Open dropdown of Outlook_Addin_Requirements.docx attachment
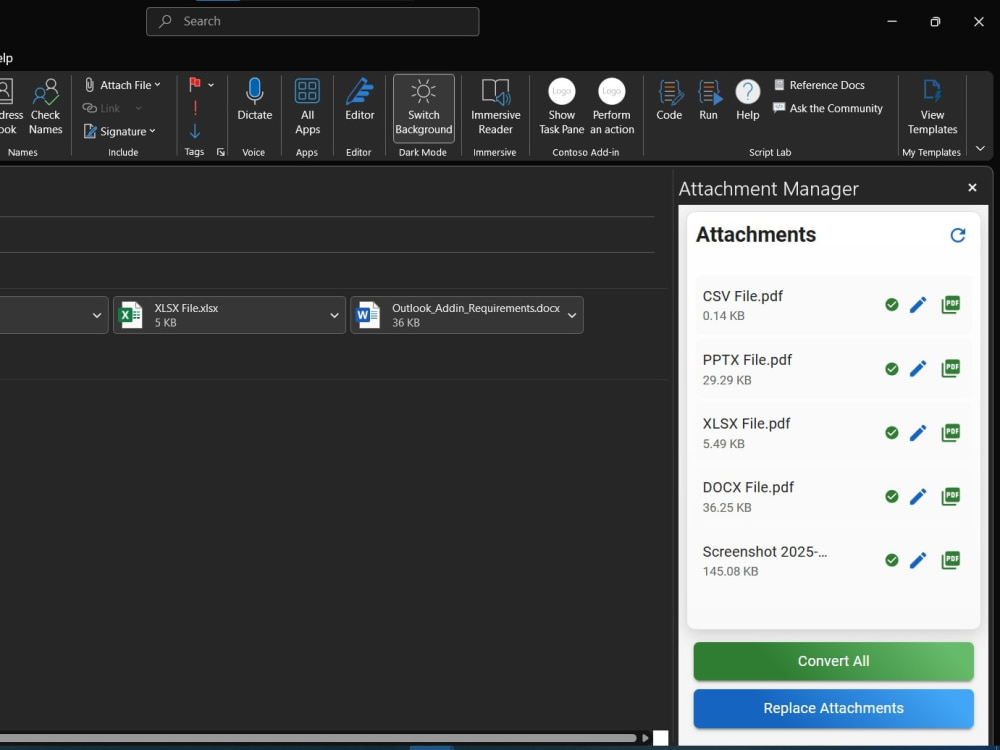Viewport: 1000px width, 750px height. tap(572, 315)
